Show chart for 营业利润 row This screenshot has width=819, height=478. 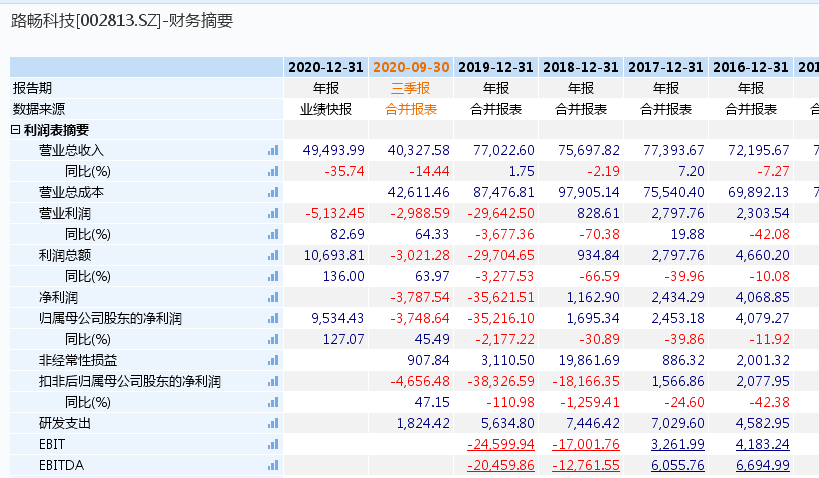click(273, 213)
